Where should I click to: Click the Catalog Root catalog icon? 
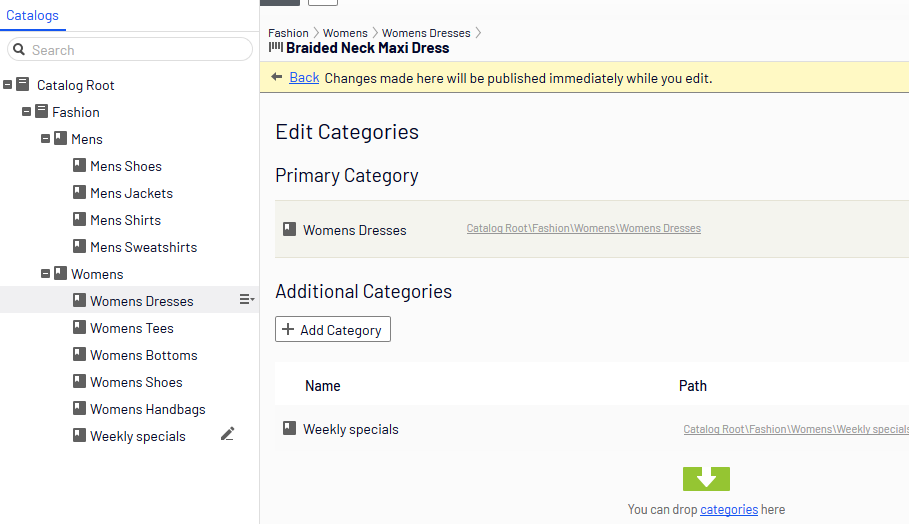(23, 85)
